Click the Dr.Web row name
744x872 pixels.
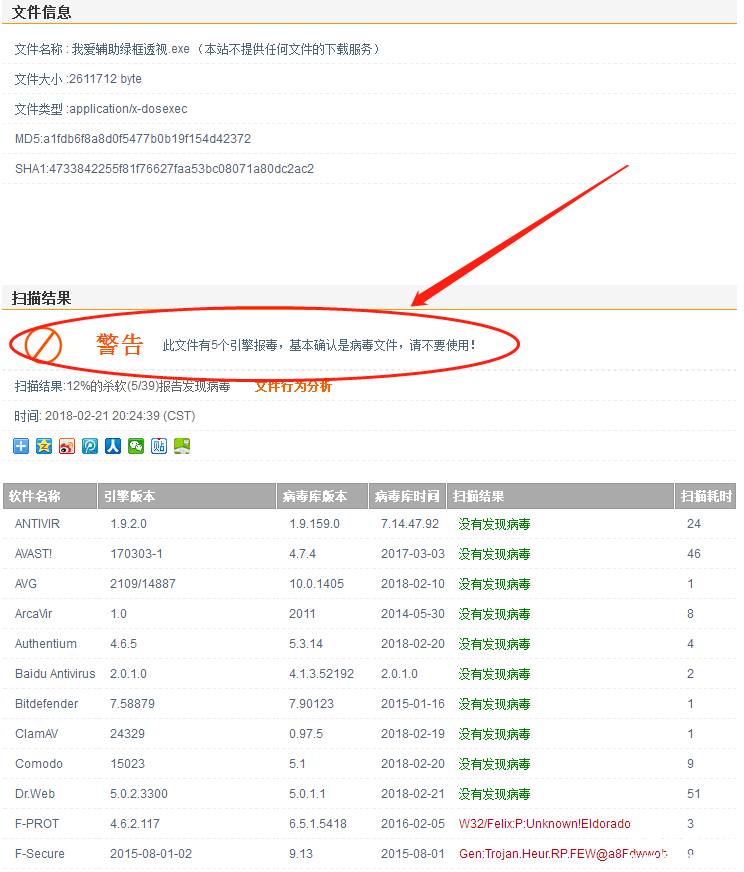pyautogui.click(x=35, y=794)
